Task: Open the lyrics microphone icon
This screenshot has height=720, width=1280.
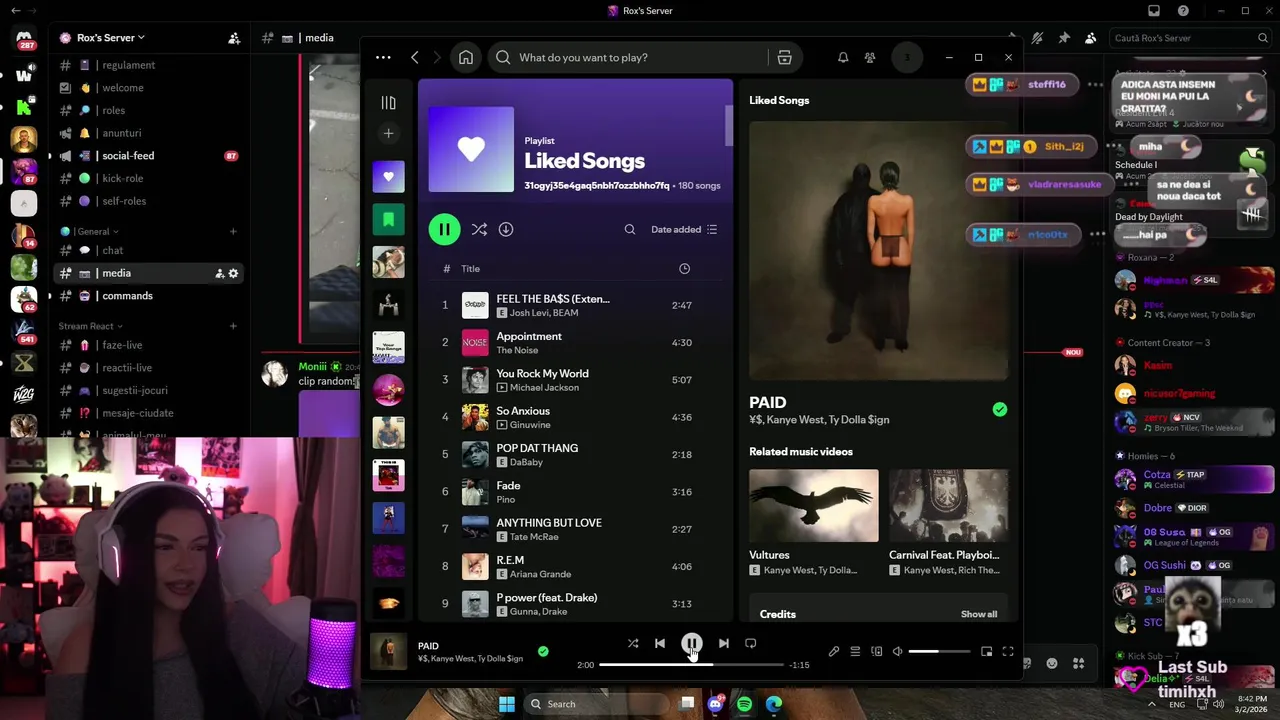Action: coord(834,651)
